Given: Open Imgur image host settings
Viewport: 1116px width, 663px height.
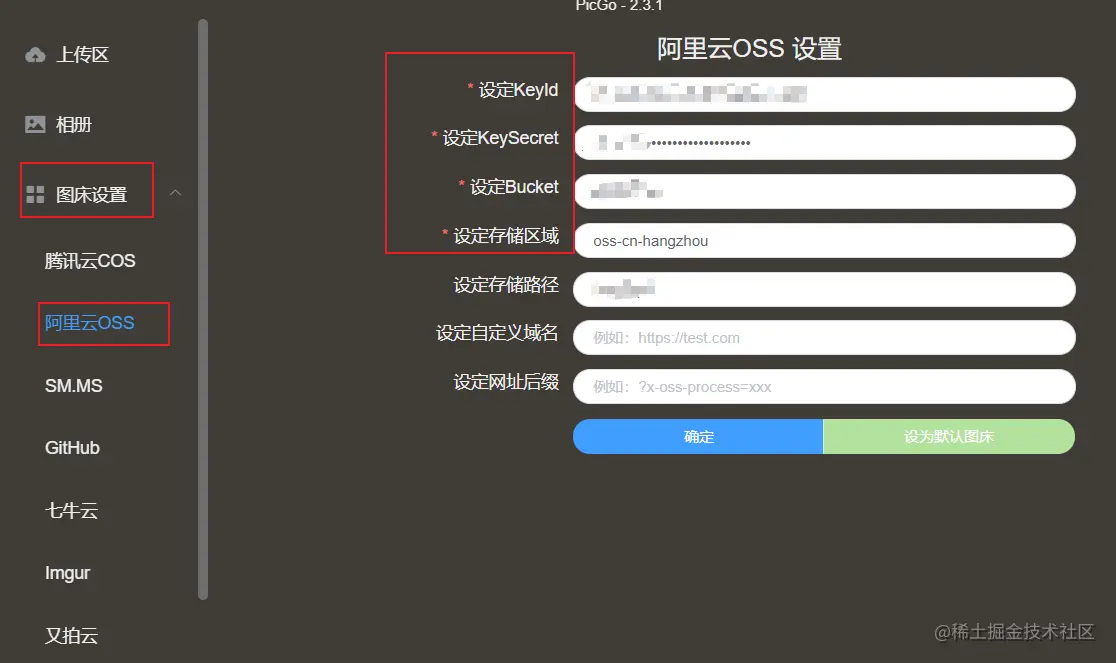Looking at the screenshot, I should pyautogui.click(x=68, y=573).
